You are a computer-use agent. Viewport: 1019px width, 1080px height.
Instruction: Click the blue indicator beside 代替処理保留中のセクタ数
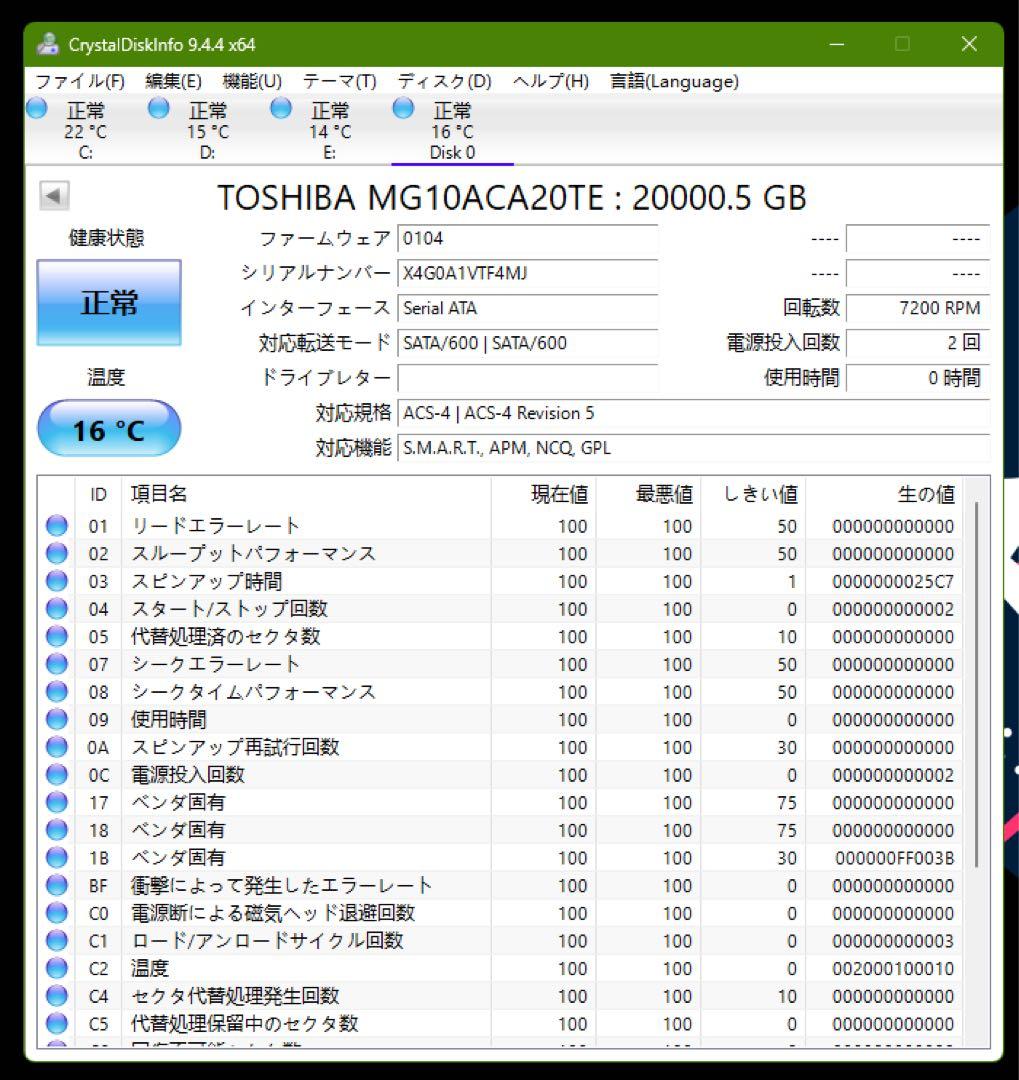(57, 1024)
